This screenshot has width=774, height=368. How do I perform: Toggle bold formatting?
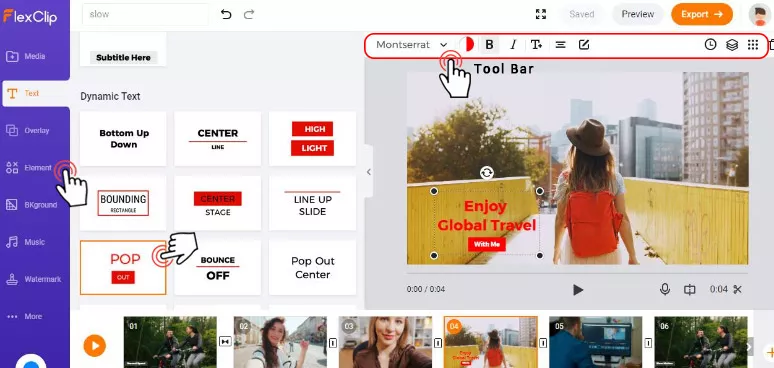coord(489,45)
